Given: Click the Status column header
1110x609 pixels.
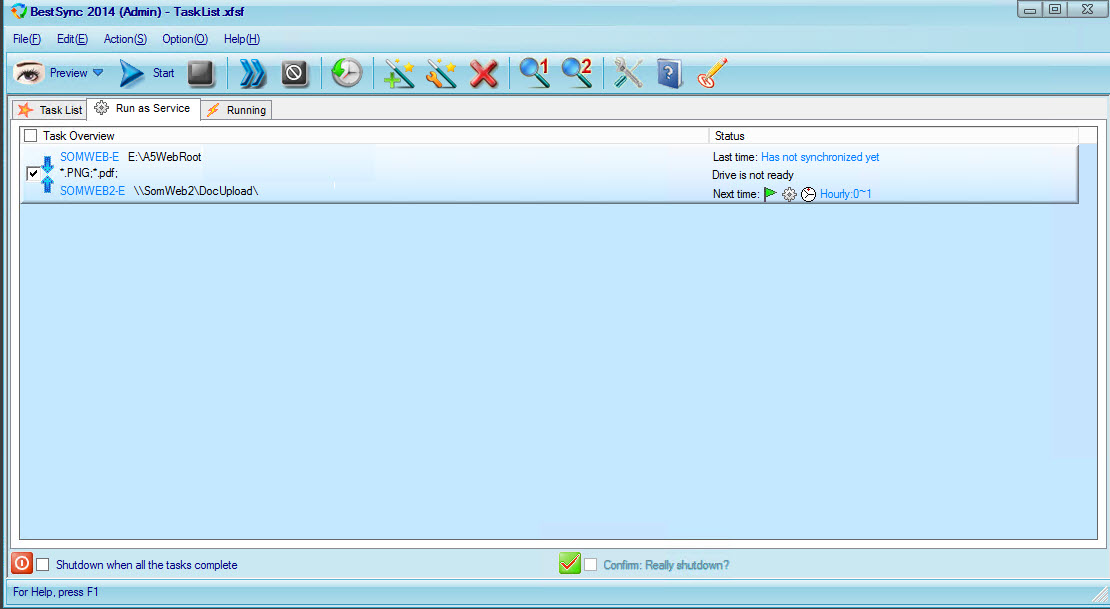Looking at the screenshot, I should (x=893, y=135).
